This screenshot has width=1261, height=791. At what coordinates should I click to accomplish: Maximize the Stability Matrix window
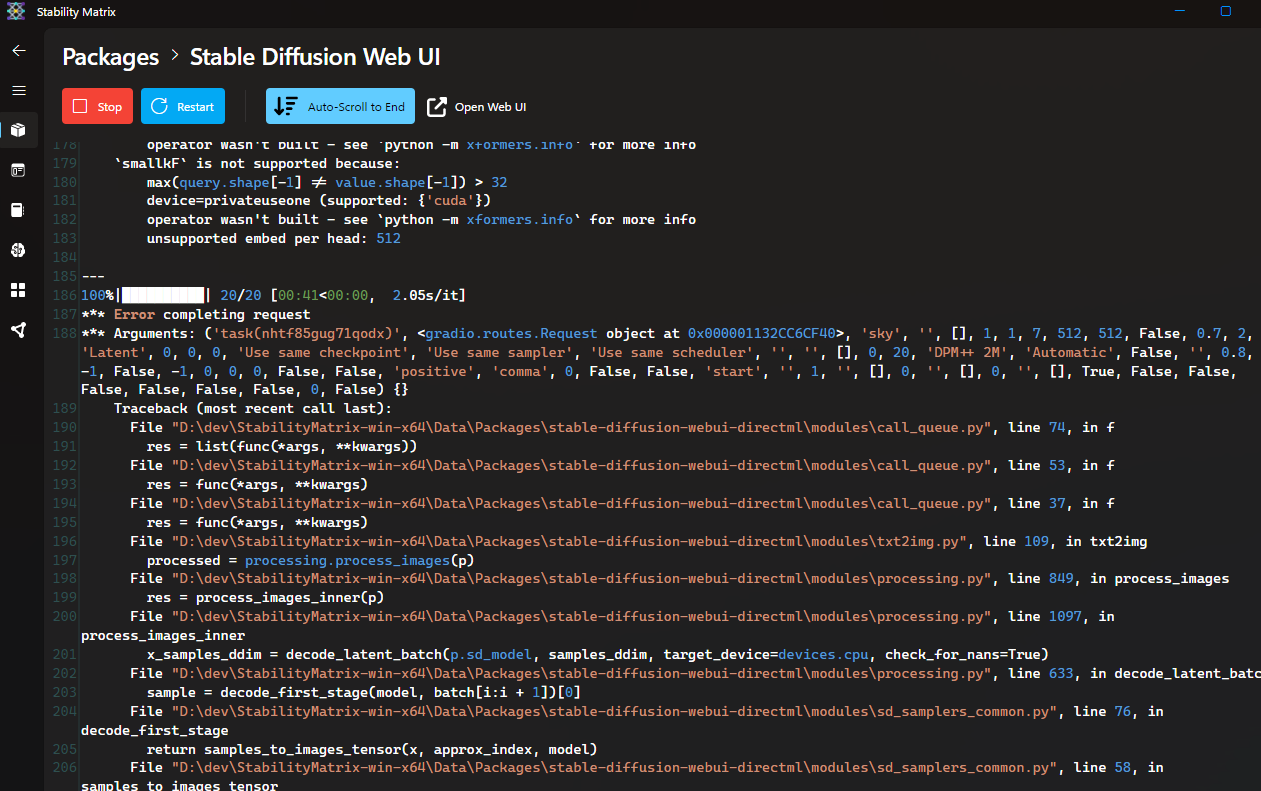point(1226,11)
